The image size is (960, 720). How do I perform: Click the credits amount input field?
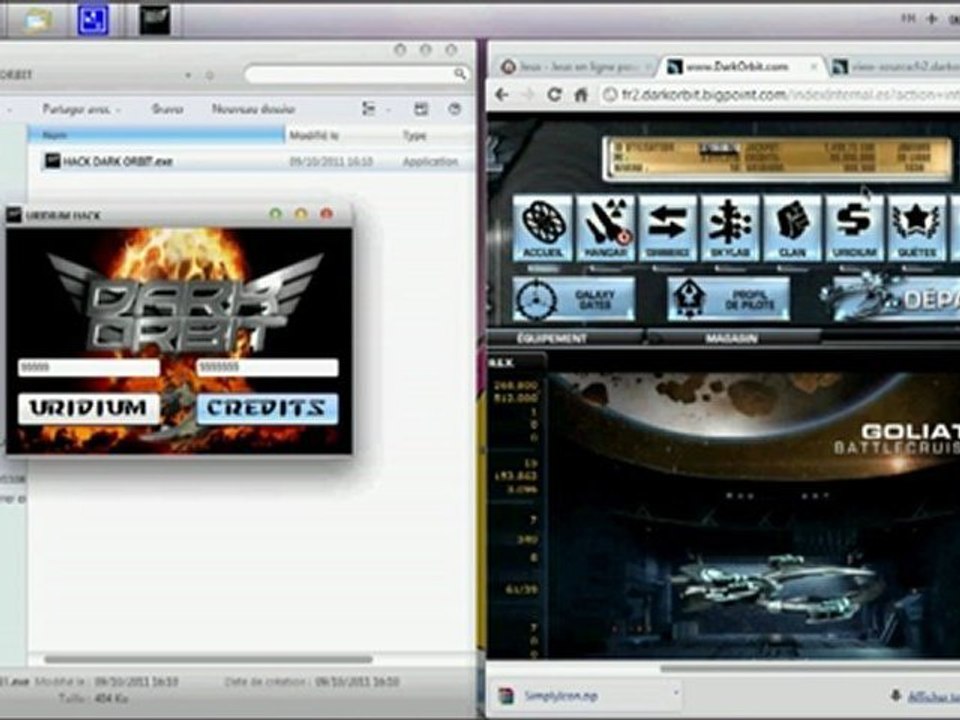click(267, 367)
